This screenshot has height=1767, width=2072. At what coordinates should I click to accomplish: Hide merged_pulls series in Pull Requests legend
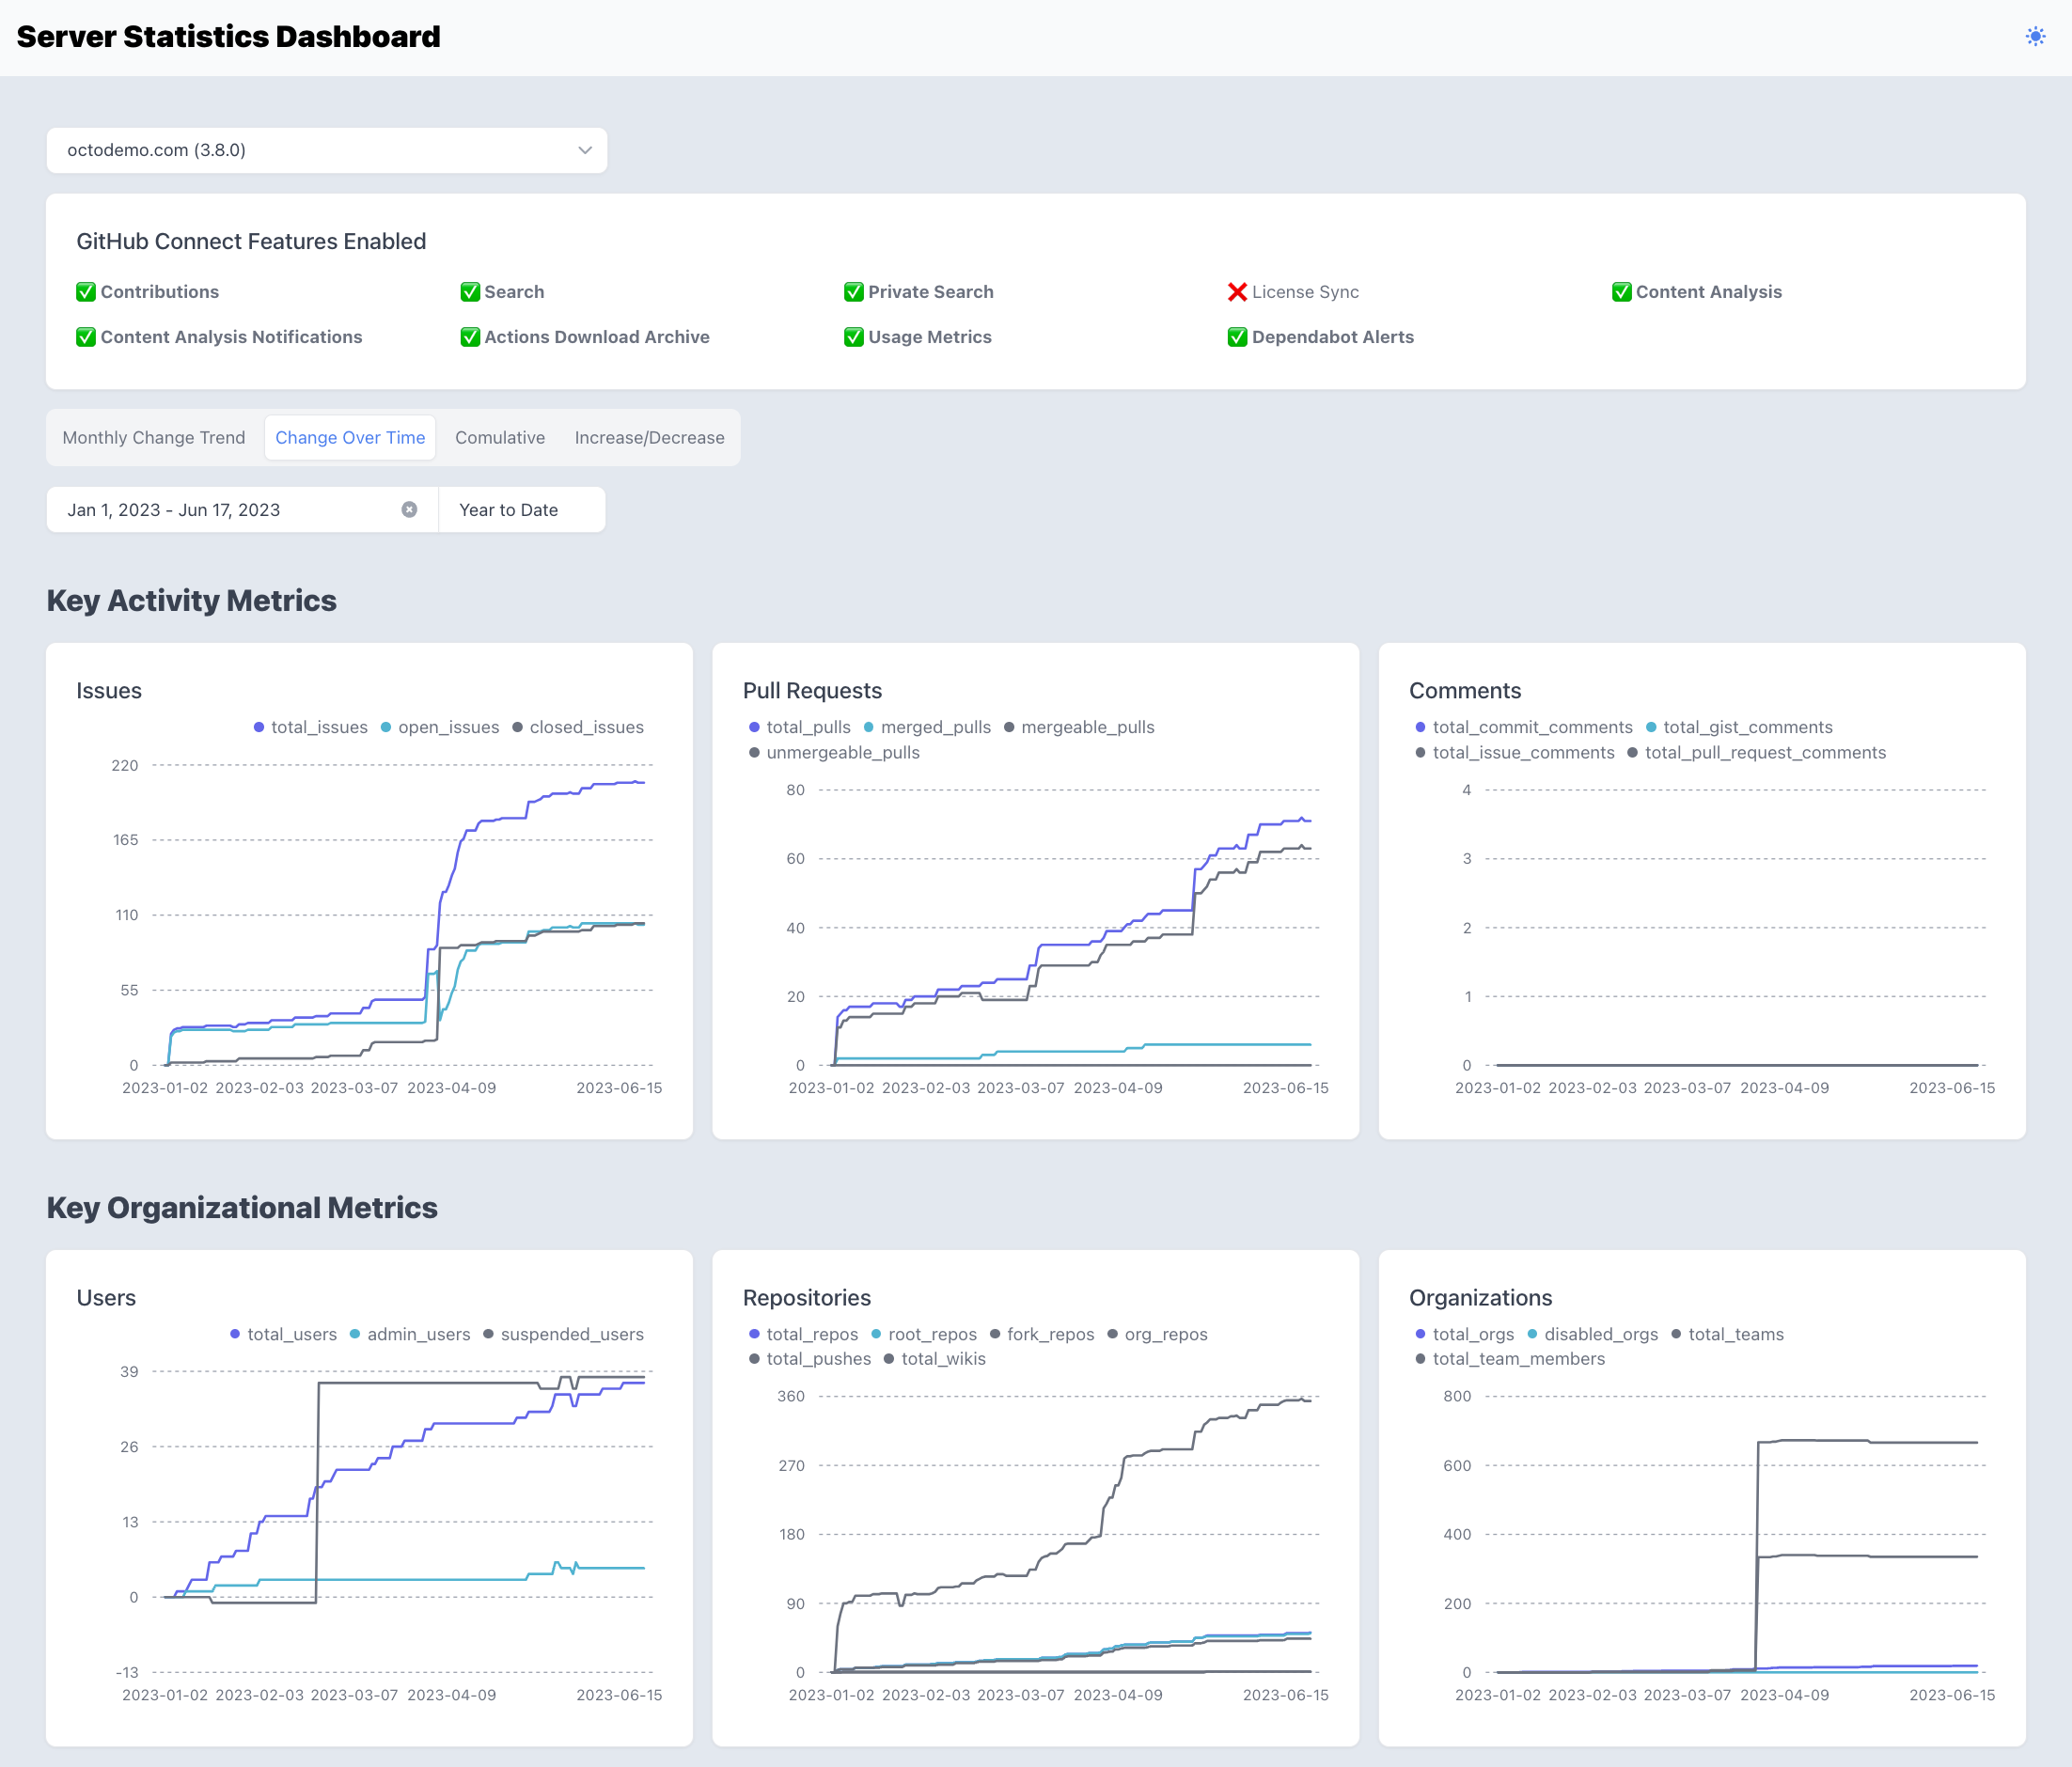coord(927,727)
